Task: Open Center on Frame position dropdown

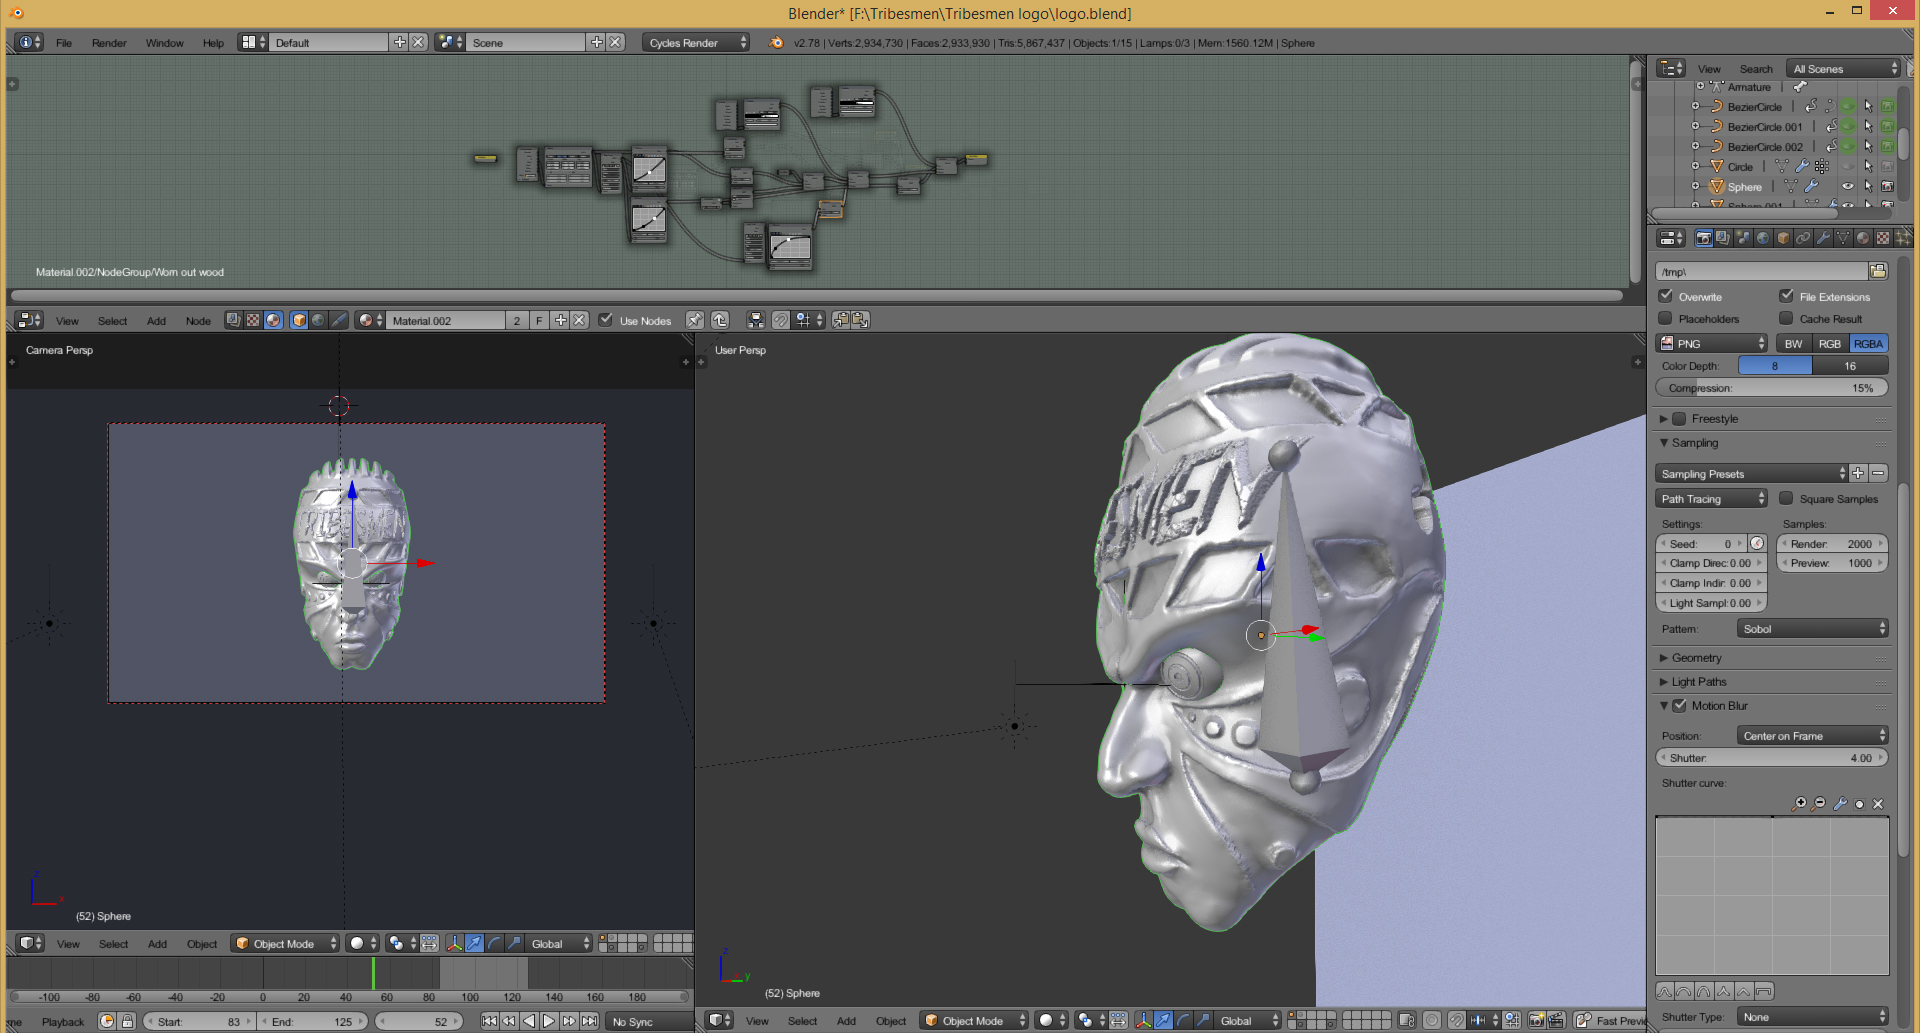Action: click(1812, 735)
